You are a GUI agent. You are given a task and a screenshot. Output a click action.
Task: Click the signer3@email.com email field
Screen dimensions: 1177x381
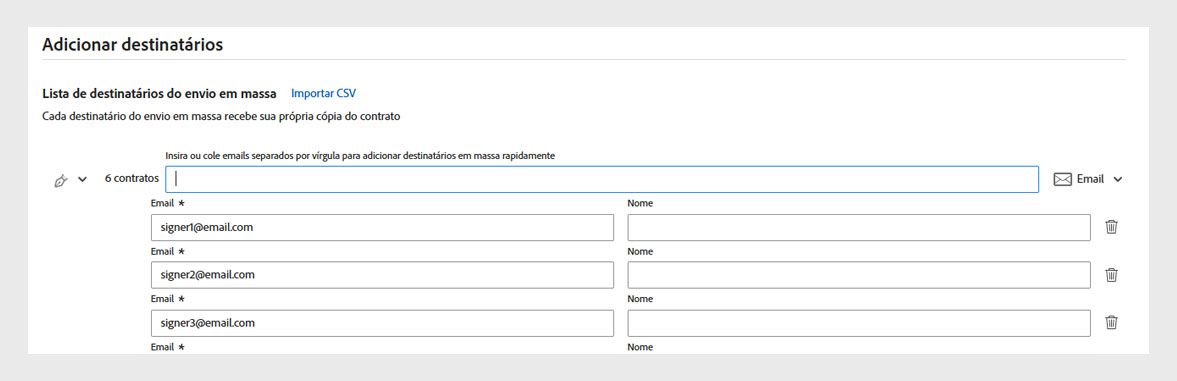coord(382,323)
